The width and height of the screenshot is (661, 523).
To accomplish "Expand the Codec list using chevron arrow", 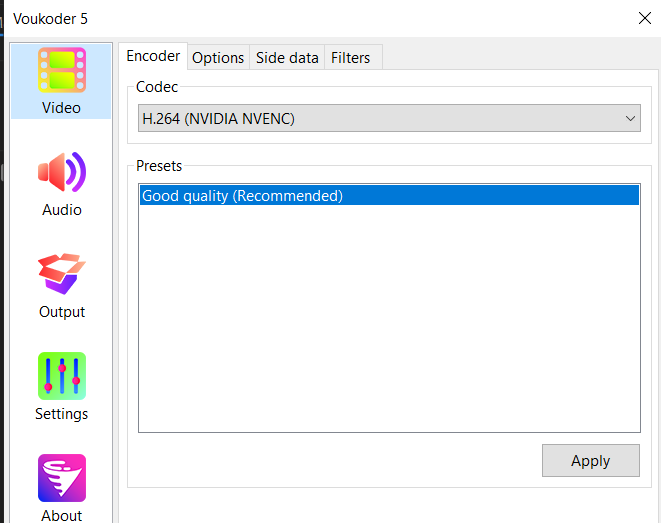I will pyautogui.click(x=630, y=119).
